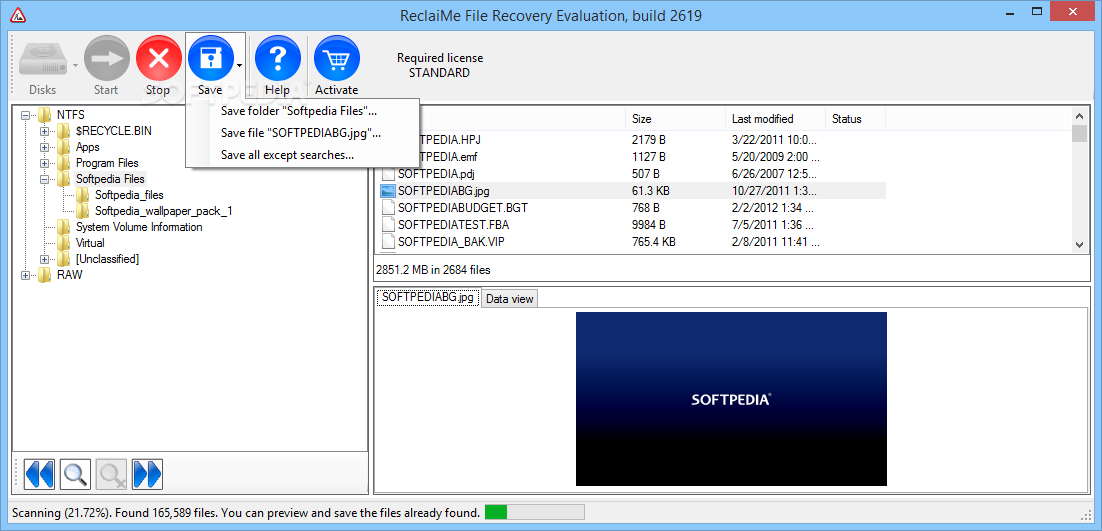Image resolution: width=1102 pixels, height=531 pixels.
Task: Click the Activate shopping cart icon
Action: click(x=337, y=58)
